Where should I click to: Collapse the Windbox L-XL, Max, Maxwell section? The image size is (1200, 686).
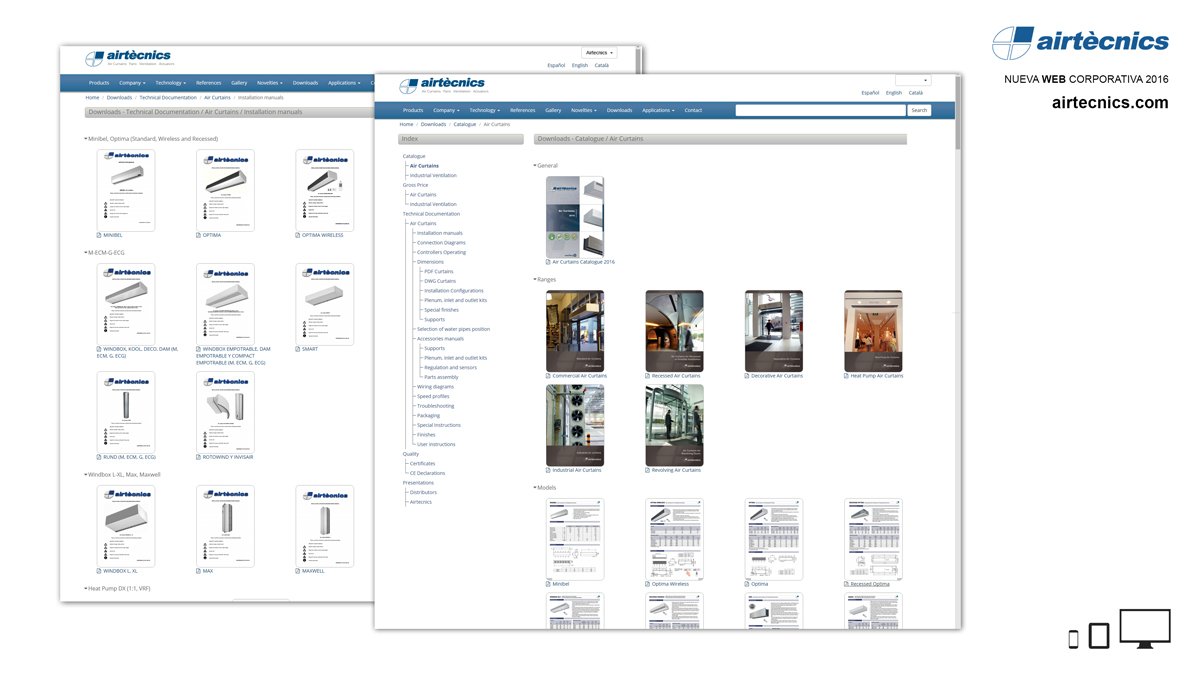[85, 475]
